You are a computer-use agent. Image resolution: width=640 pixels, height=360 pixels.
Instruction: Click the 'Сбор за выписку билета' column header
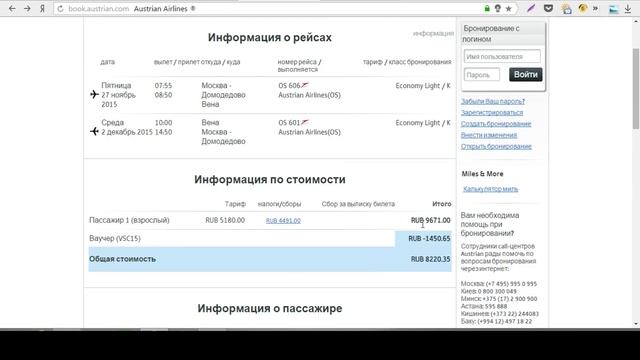(358, 204)
